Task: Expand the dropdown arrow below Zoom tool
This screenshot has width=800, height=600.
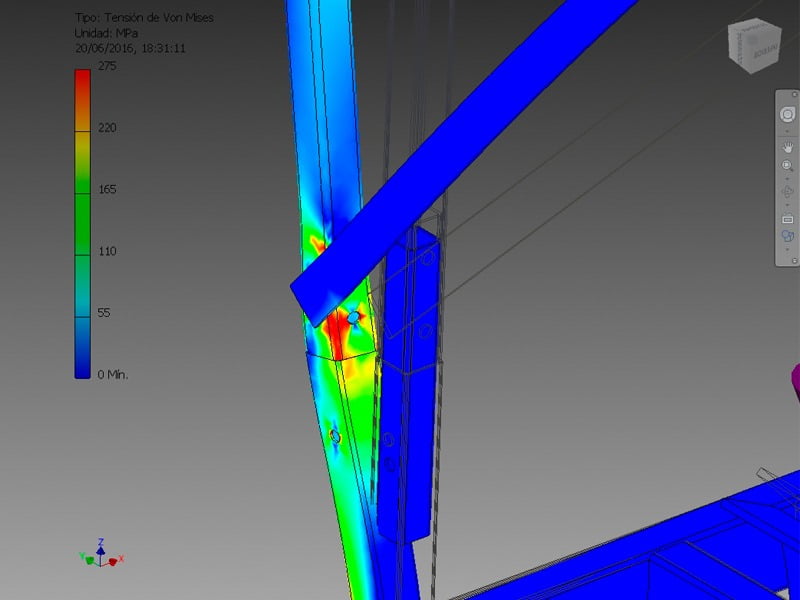Action: [x=787, y=178]
